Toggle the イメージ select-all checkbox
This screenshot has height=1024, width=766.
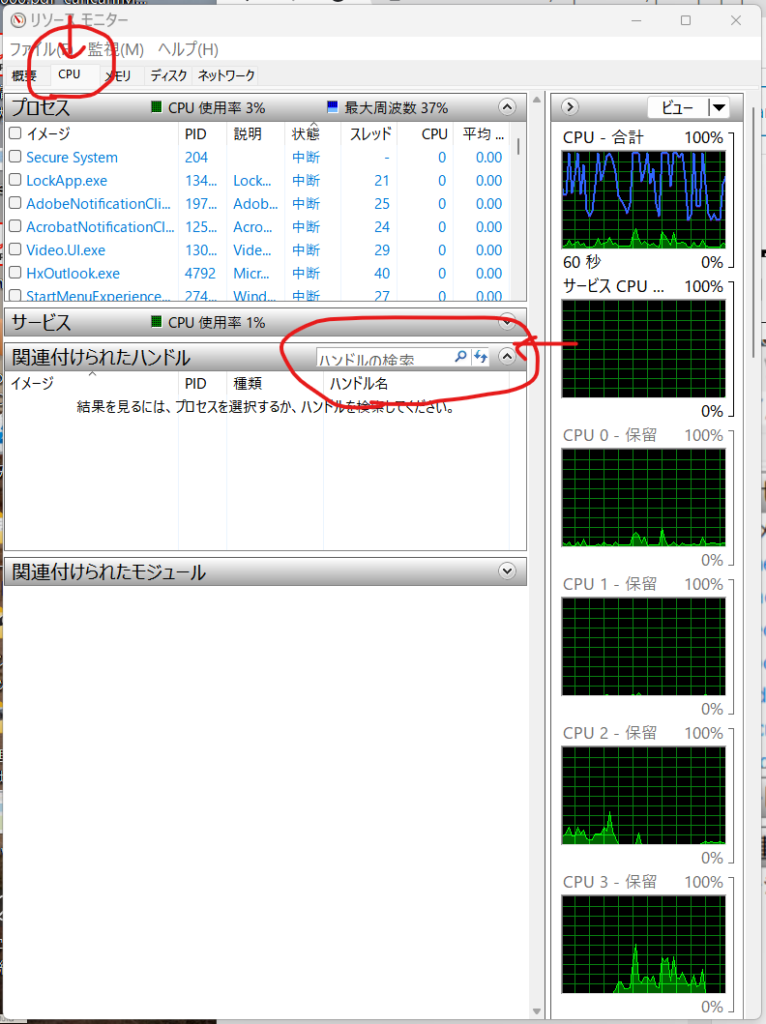15,134
